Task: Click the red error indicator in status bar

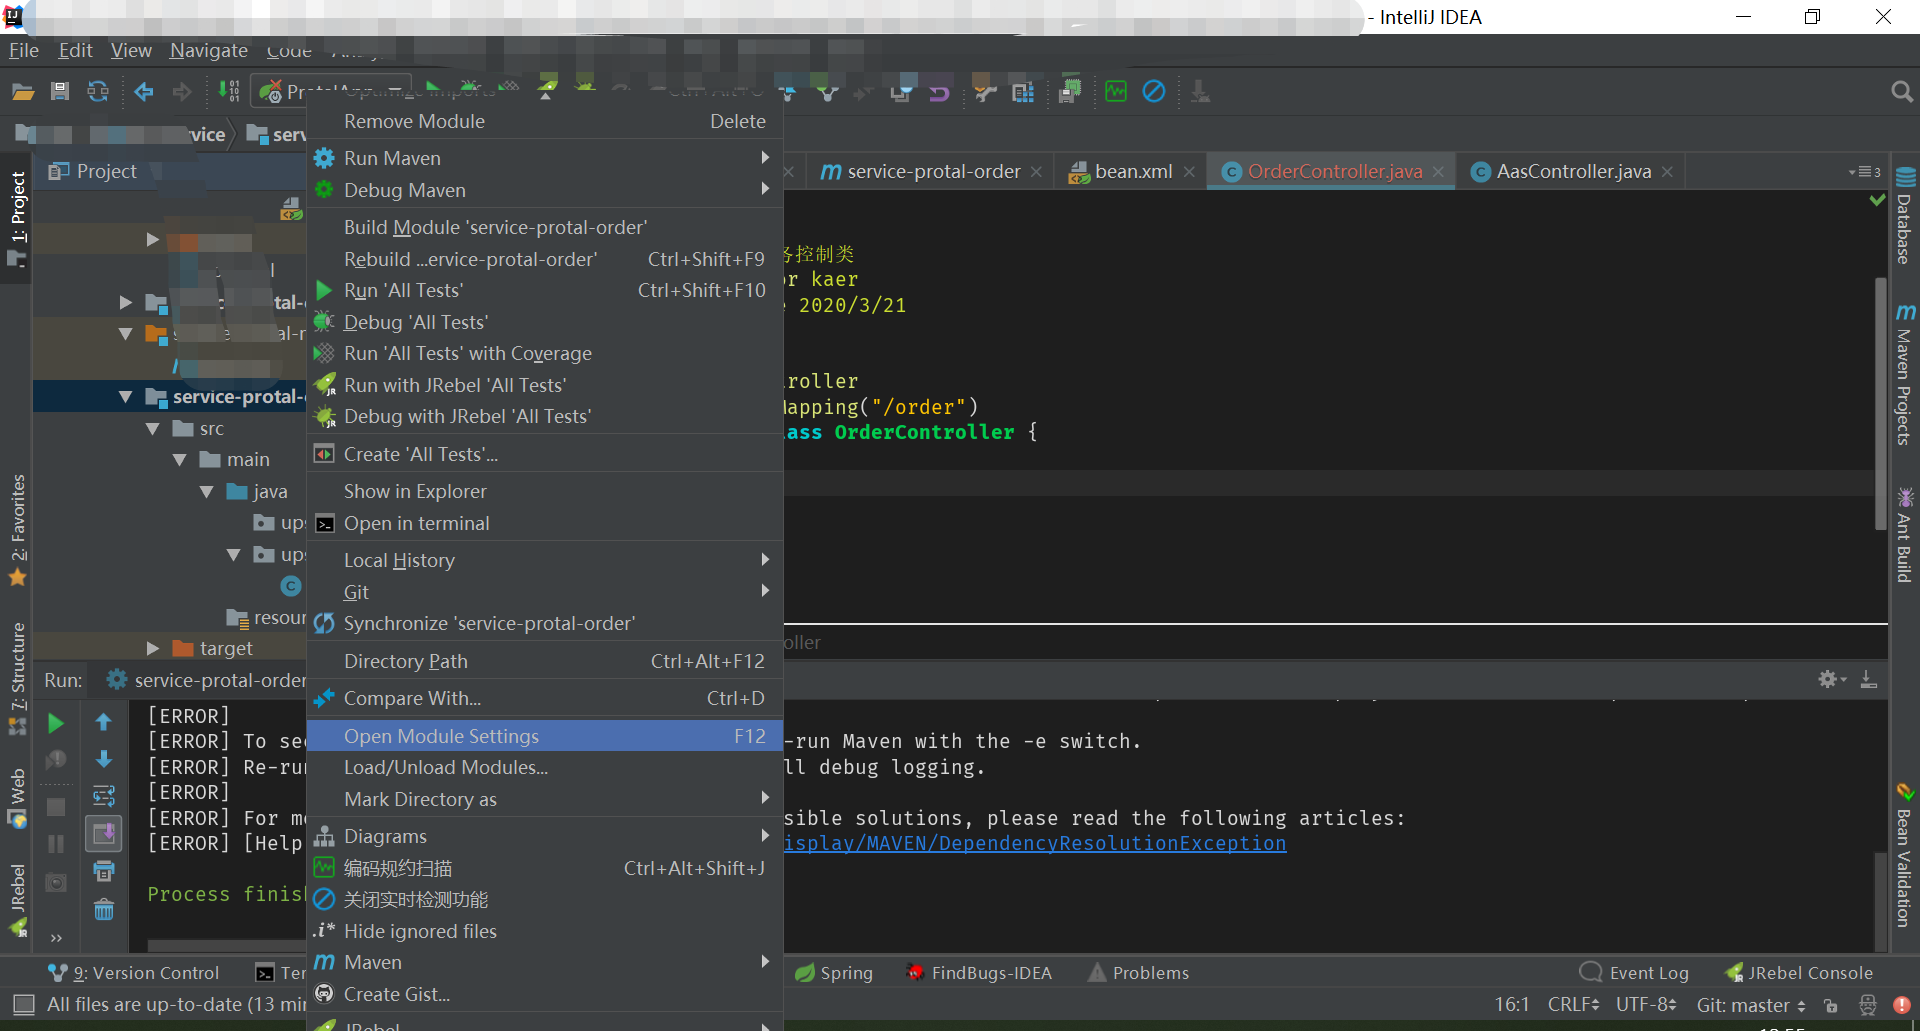Action: click(1902, 1005)
